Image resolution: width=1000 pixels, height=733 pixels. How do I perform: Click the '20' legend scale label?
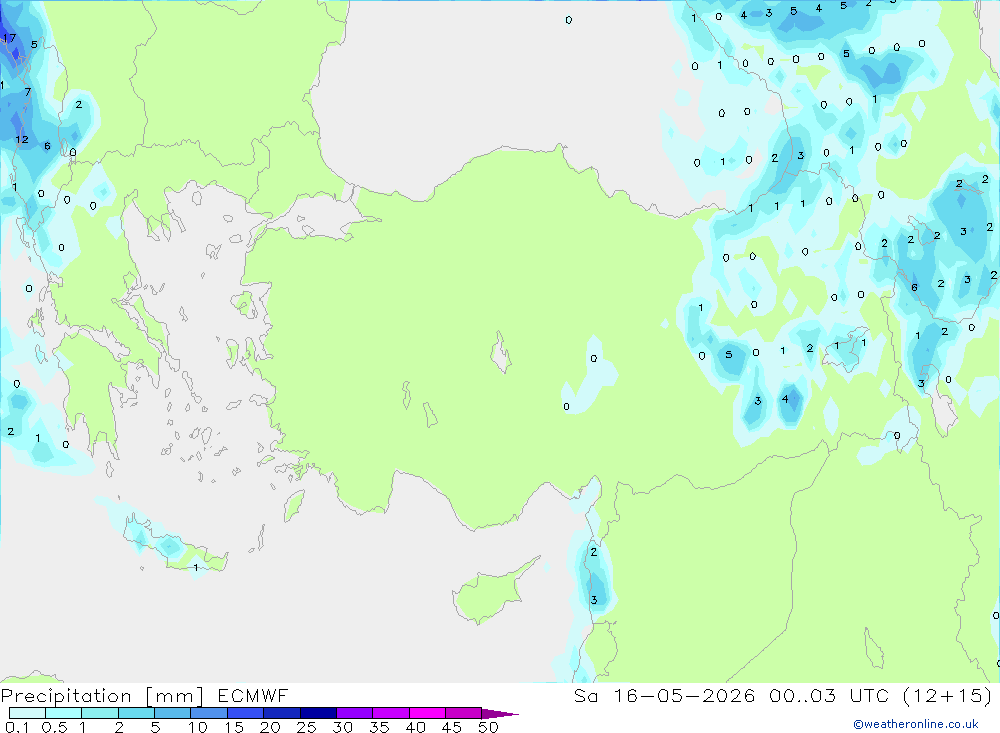270,727
